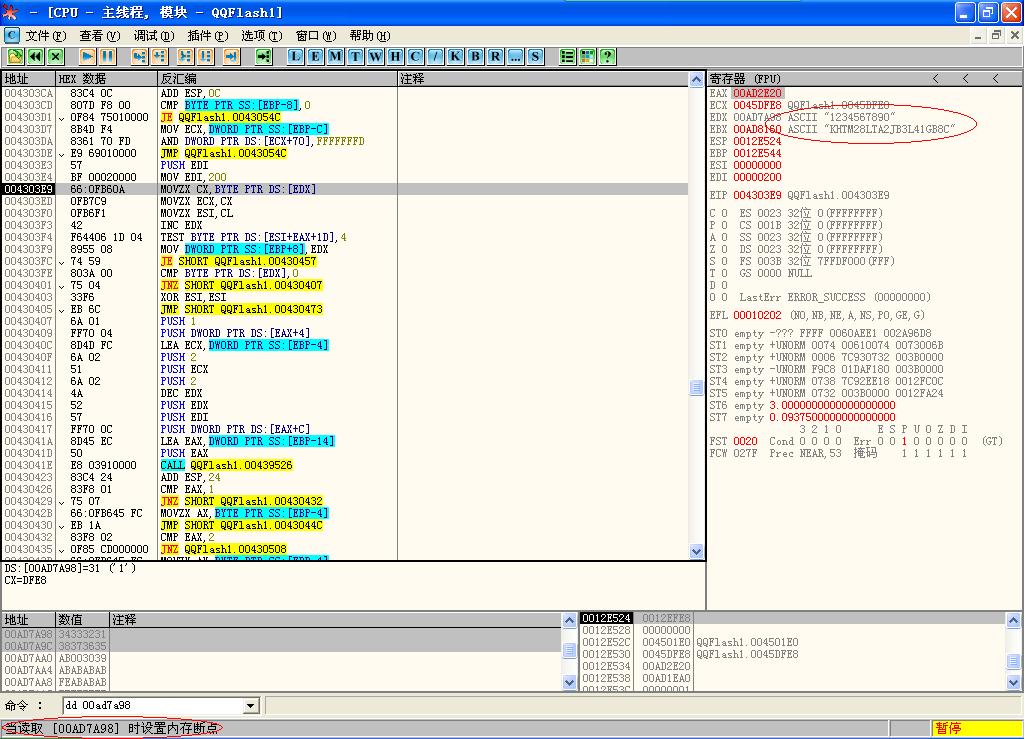1025x739 pixels.
Task: Open Breakpoints window with B button
Action: point(475,57)
